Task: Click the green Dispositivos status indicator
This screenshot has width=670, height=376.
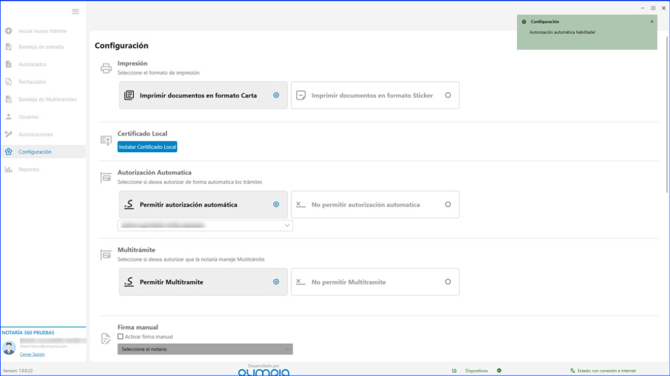Action: pyautogui.click(x=499, y=370)
